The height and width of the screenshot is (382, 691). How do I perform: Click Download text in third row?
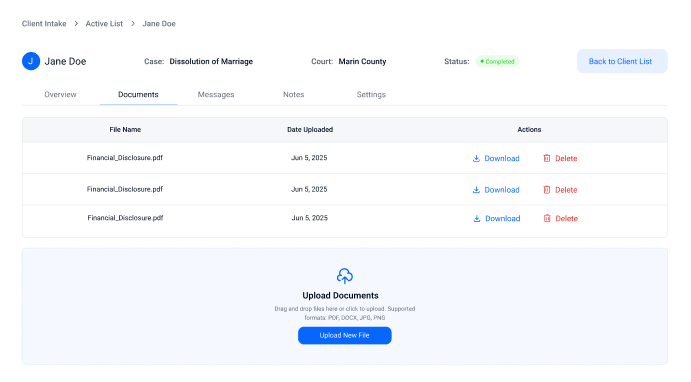click(503, 219)
